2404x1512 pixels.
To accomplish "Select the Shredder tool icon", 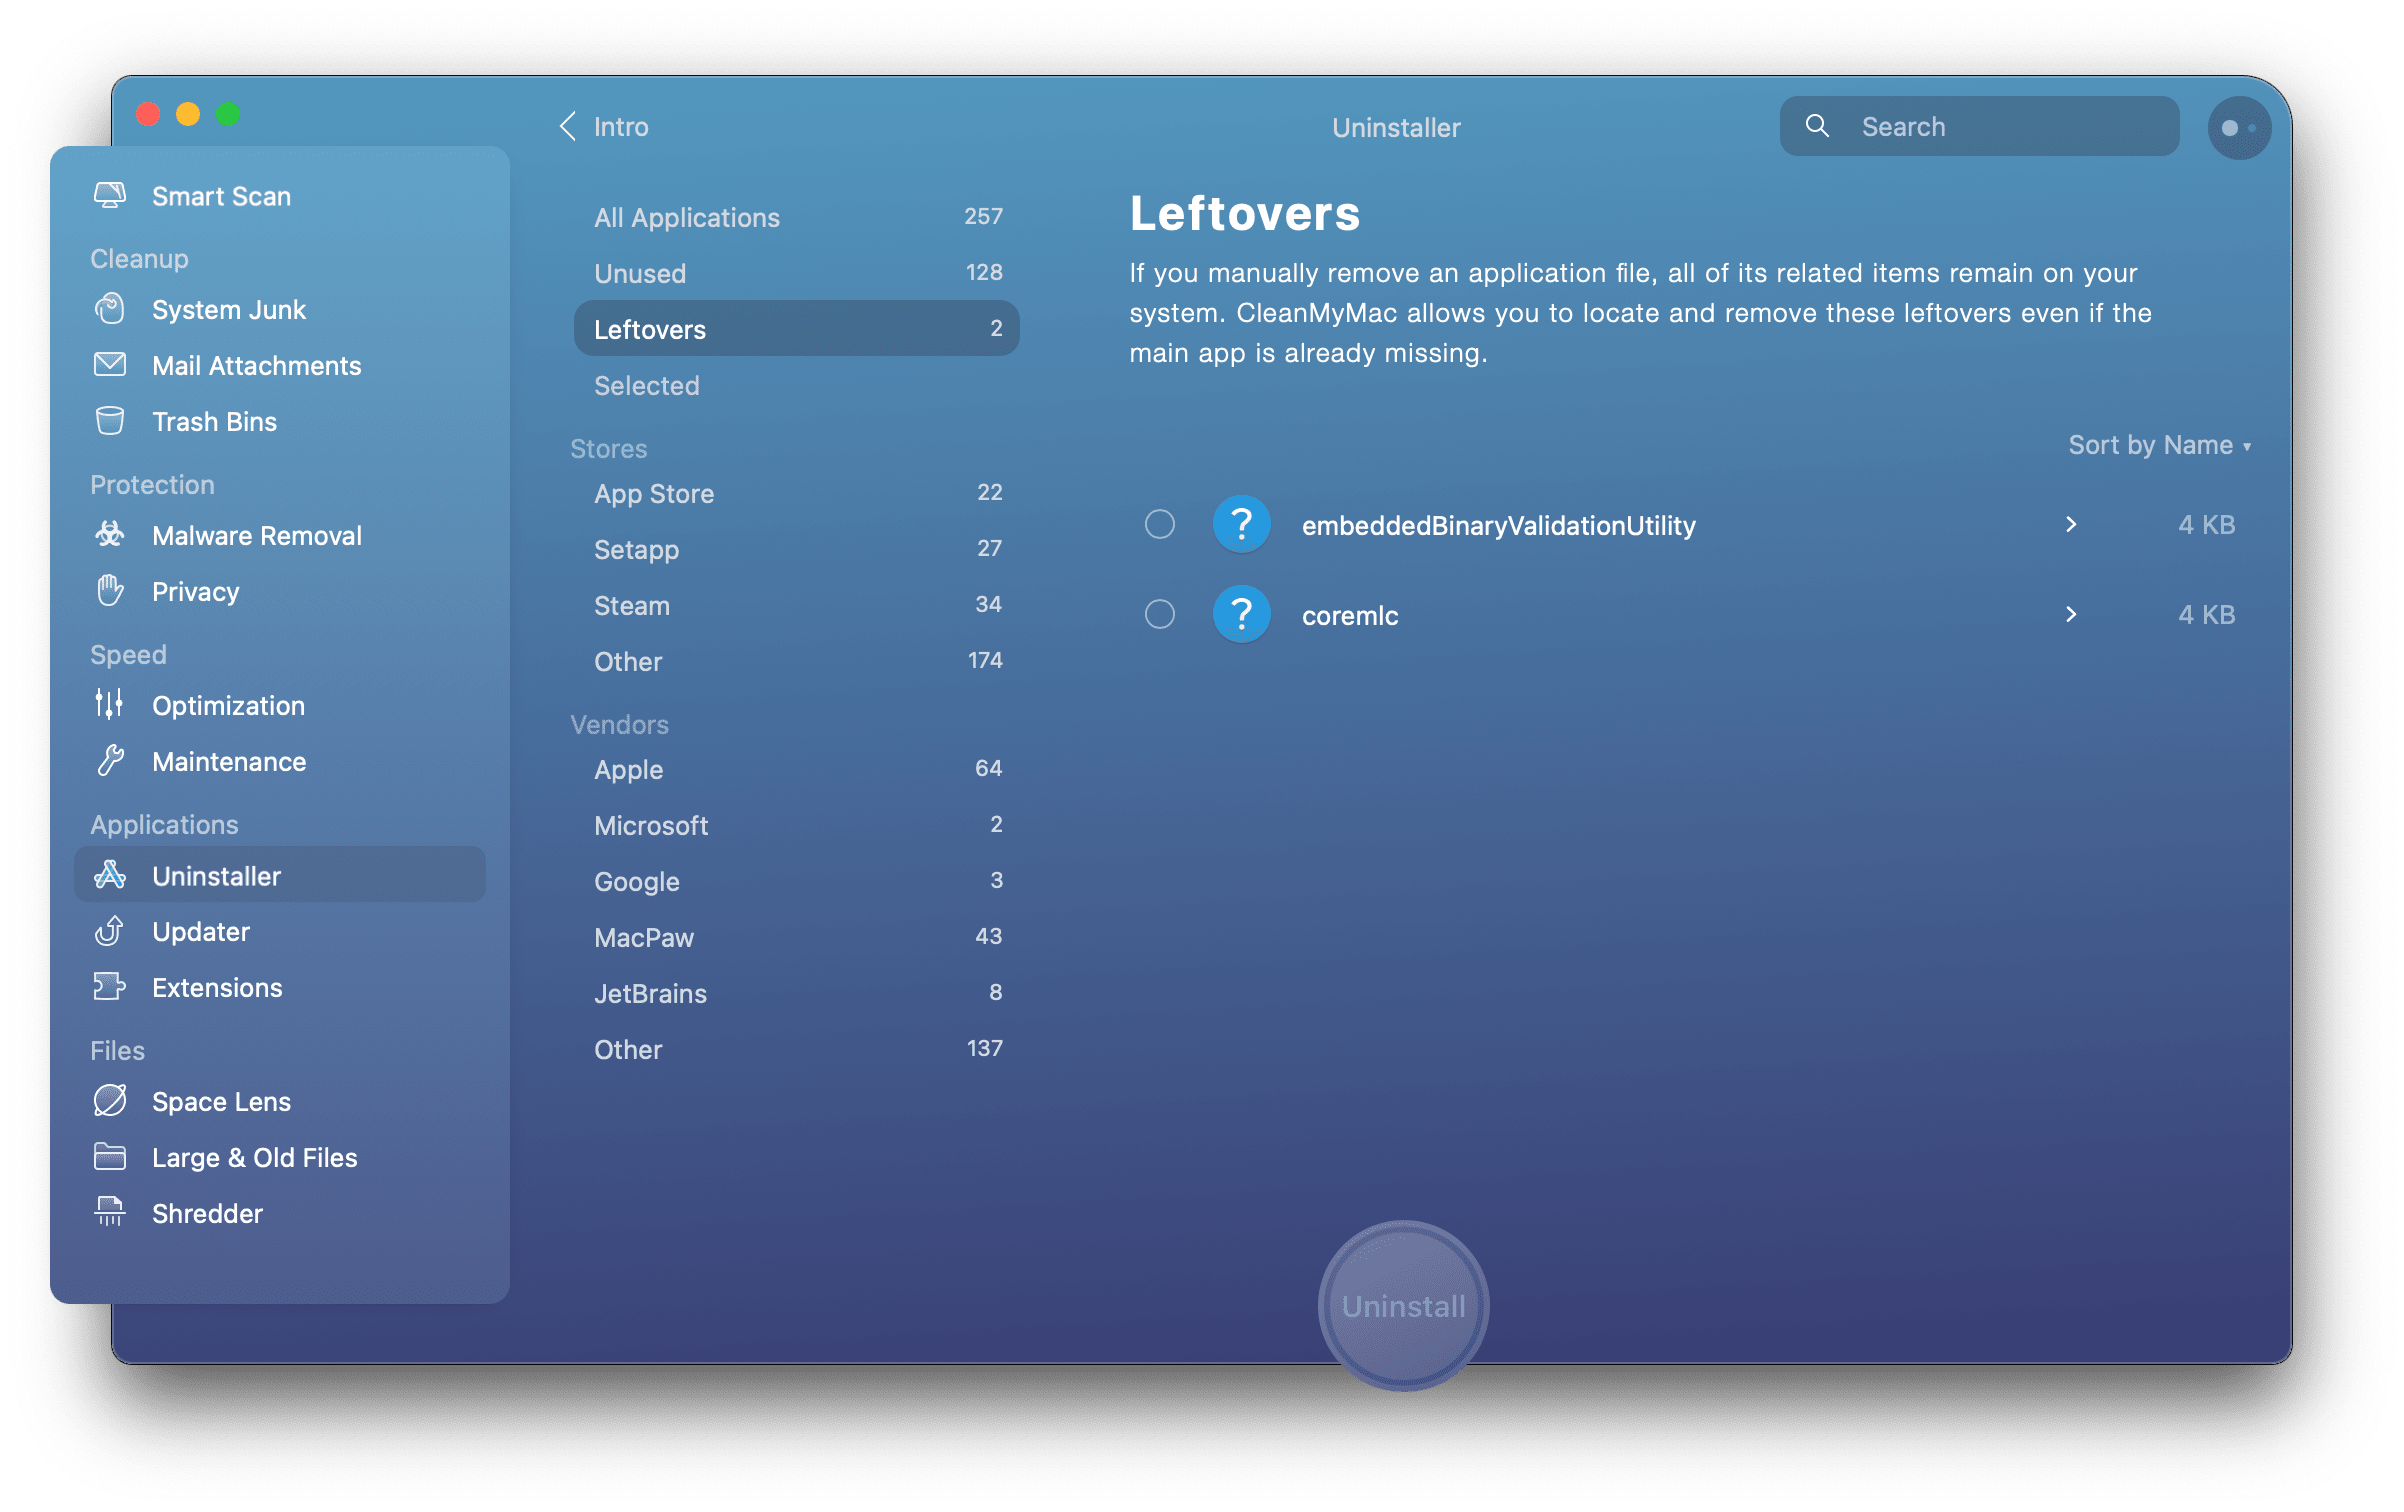I will click(x=108, y=1214).
